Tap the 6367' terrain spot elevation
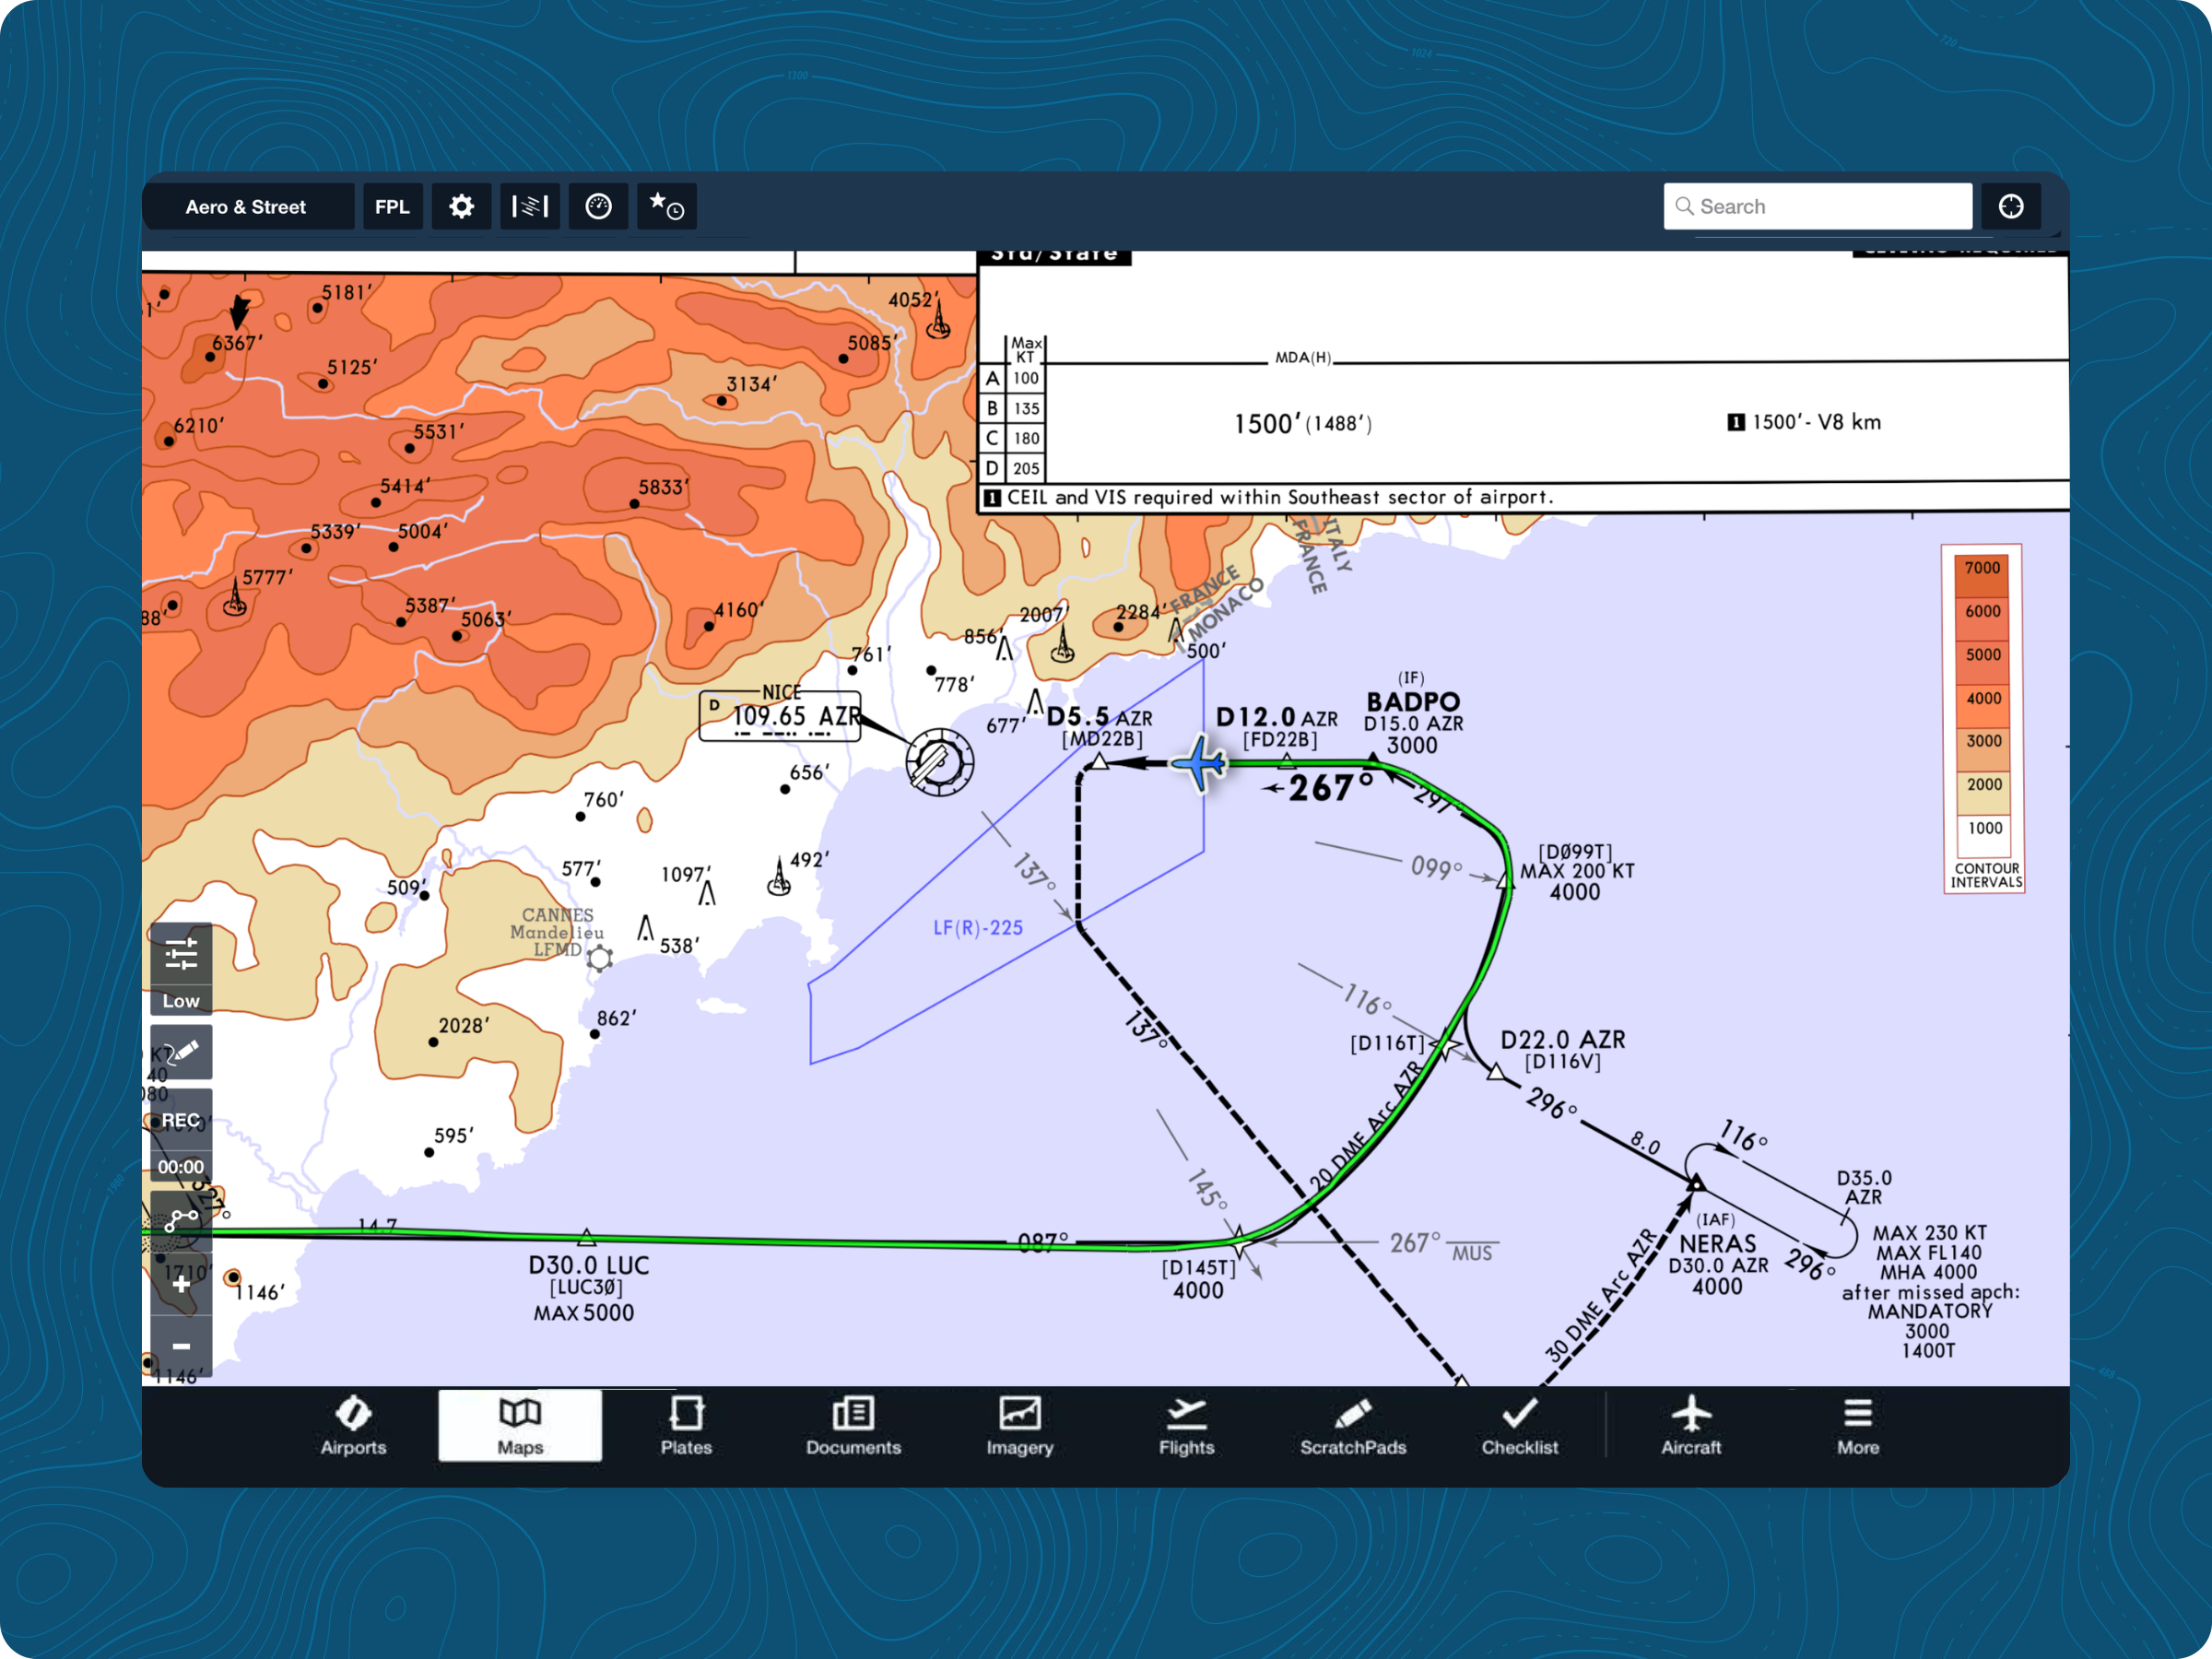2212x1659 pixels. [237, 343]
